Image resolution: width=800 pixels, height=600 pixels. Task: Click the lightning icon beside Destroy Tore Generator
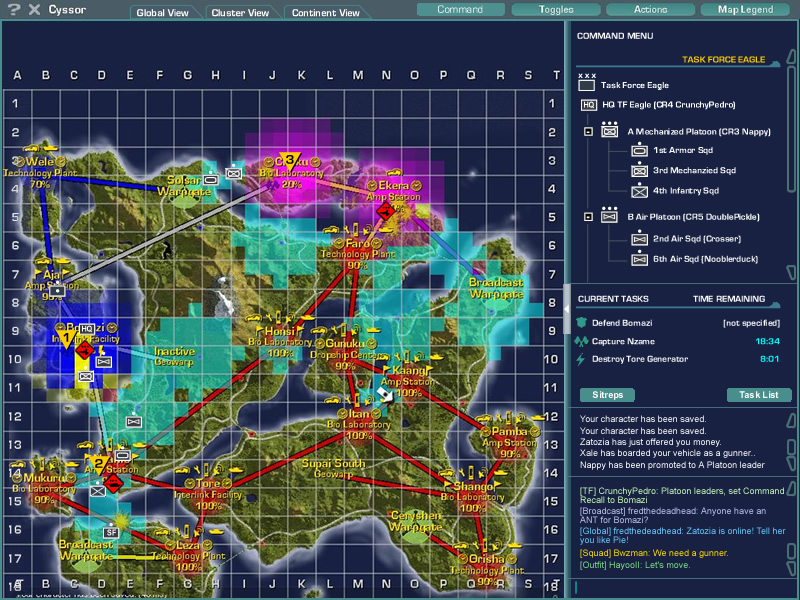point(581,359)
